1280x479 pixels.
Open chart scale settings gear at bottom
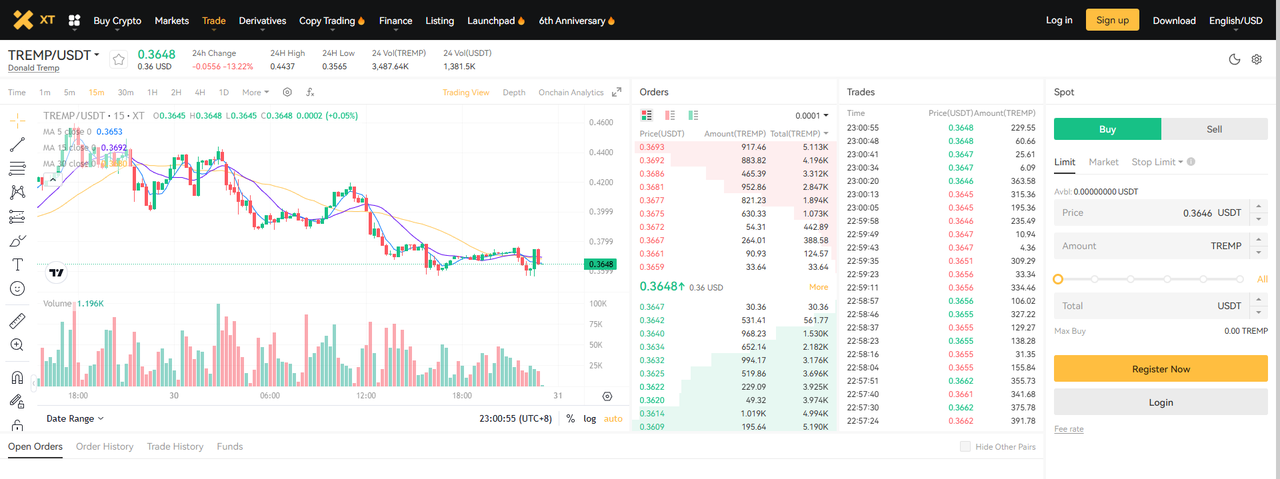[607, 397]
